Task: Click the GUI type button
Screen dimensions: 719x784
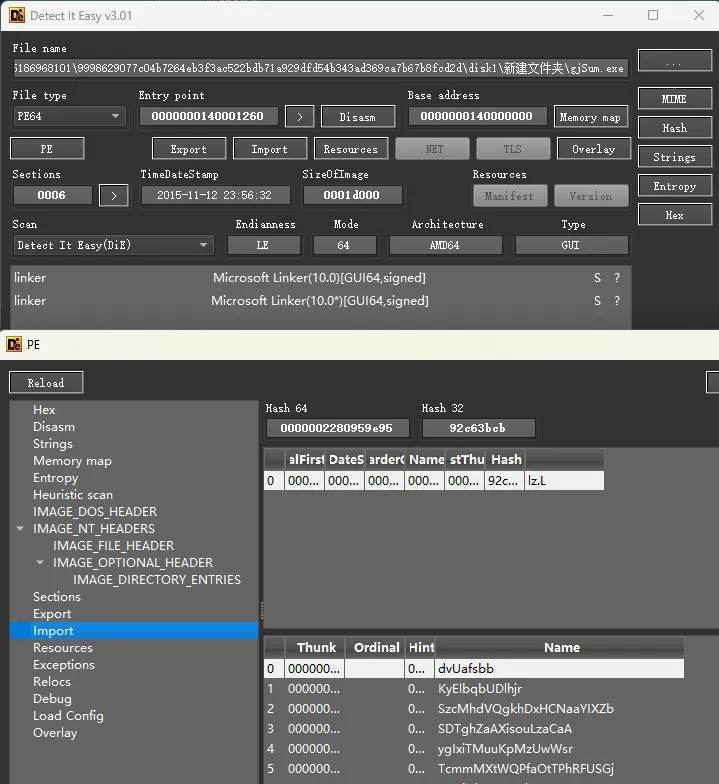Action: pos(572,246)
